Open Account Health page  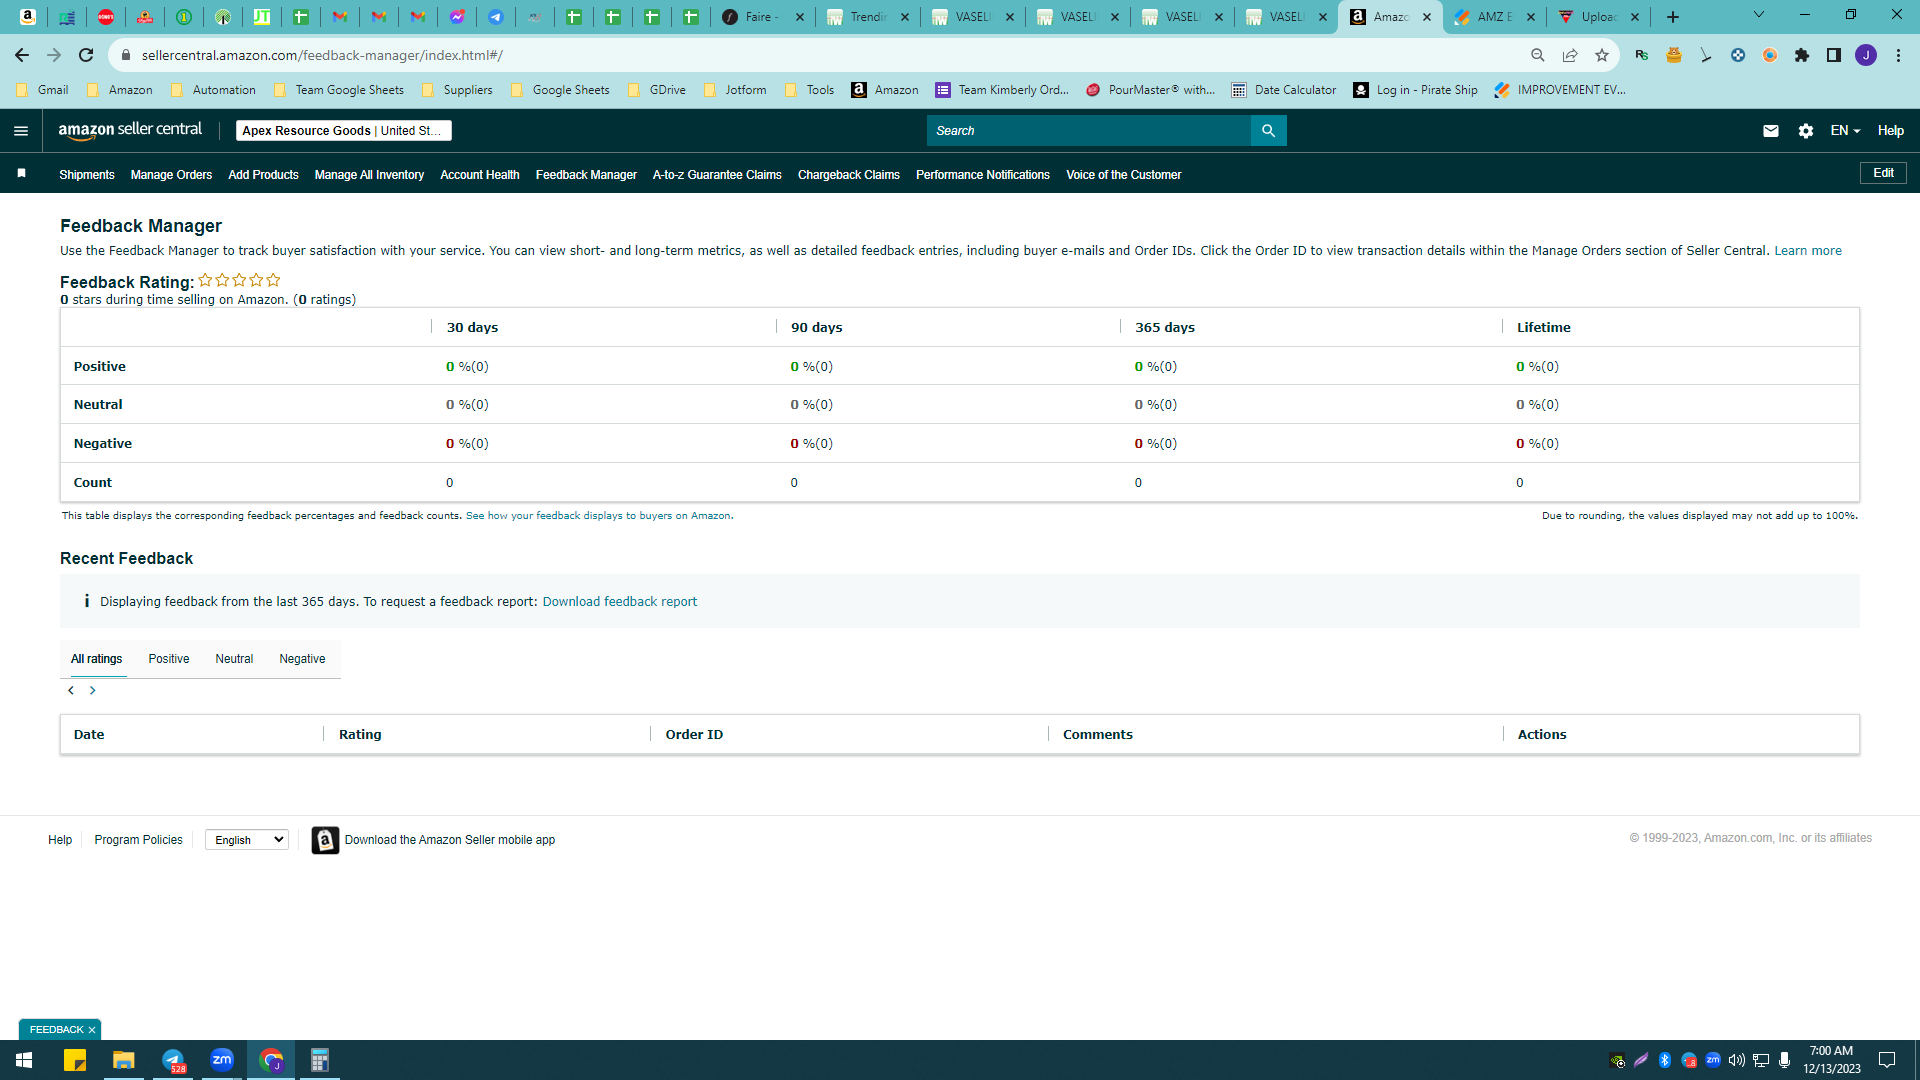point(480,175)
